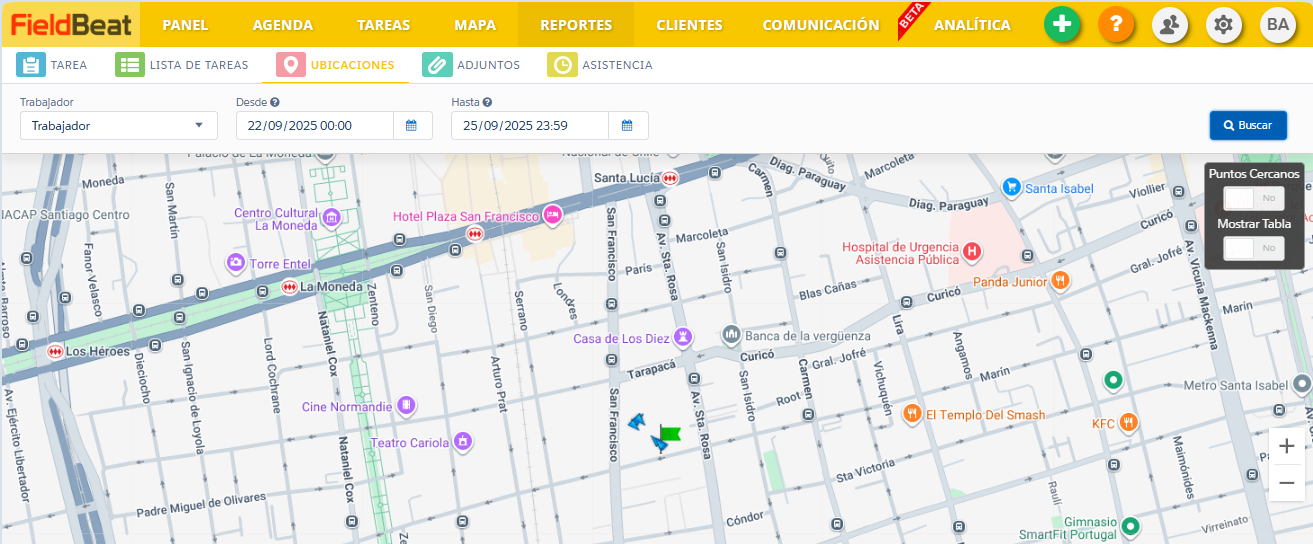This screenshot has height=544, width=1313.
Task: Open the orange help question mark
Action: (1116, 24)
